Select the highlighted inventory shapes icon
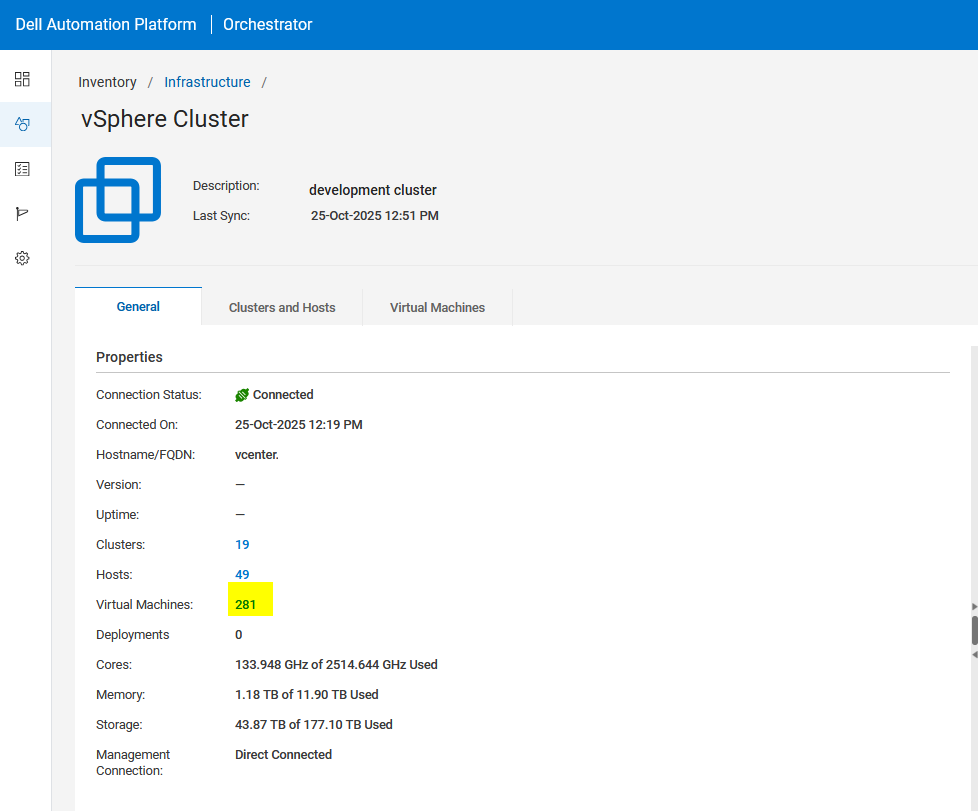 (22, 124)
